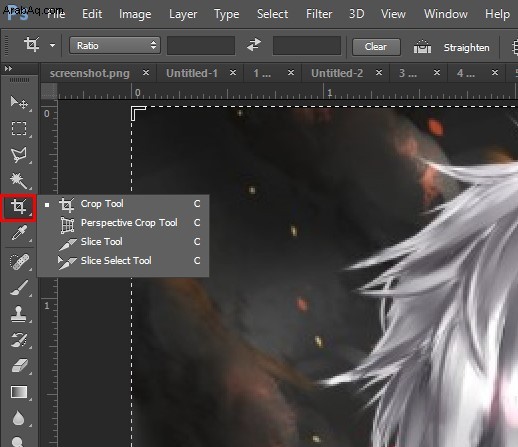Open the Select menu
Image resolution: width=518 pixels, height=447 pixels.
click(272, 14)
